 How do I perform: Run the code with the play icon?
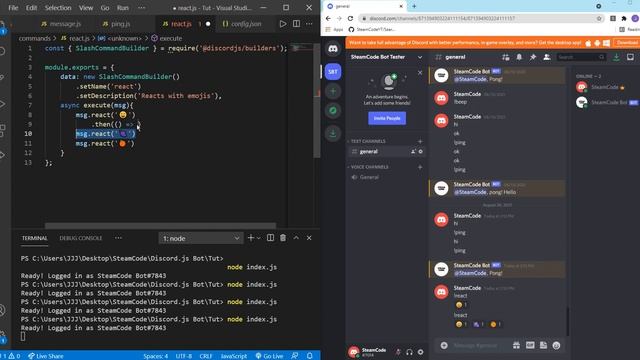click(282, 24)
